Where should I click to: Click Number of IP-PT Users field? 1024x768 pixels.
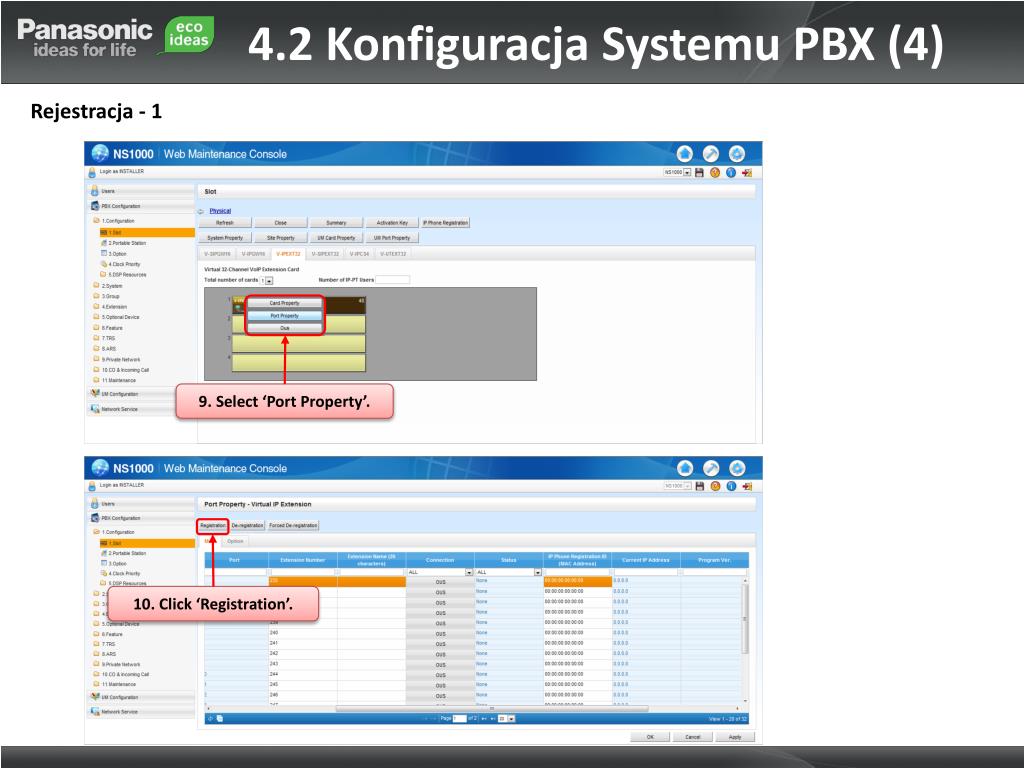[x=393, y=280]
